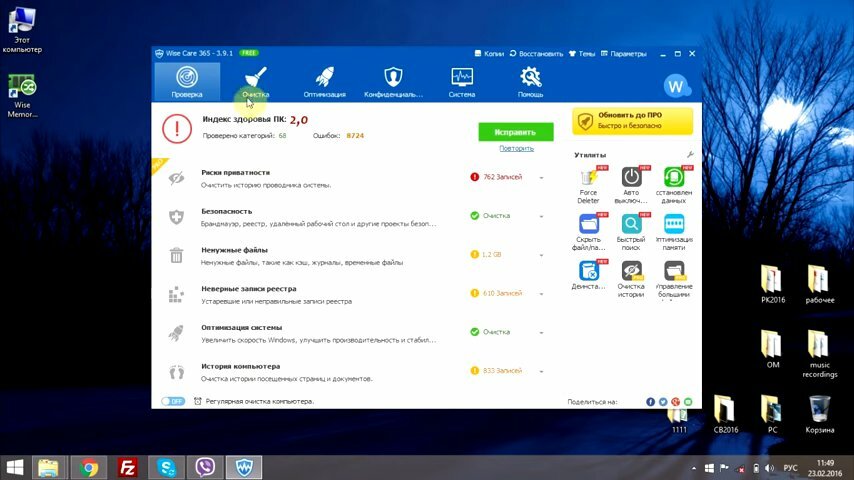Expand Оптимизация системы row arrow
This screenshot has width=854, height=480.
pos(541,332)
